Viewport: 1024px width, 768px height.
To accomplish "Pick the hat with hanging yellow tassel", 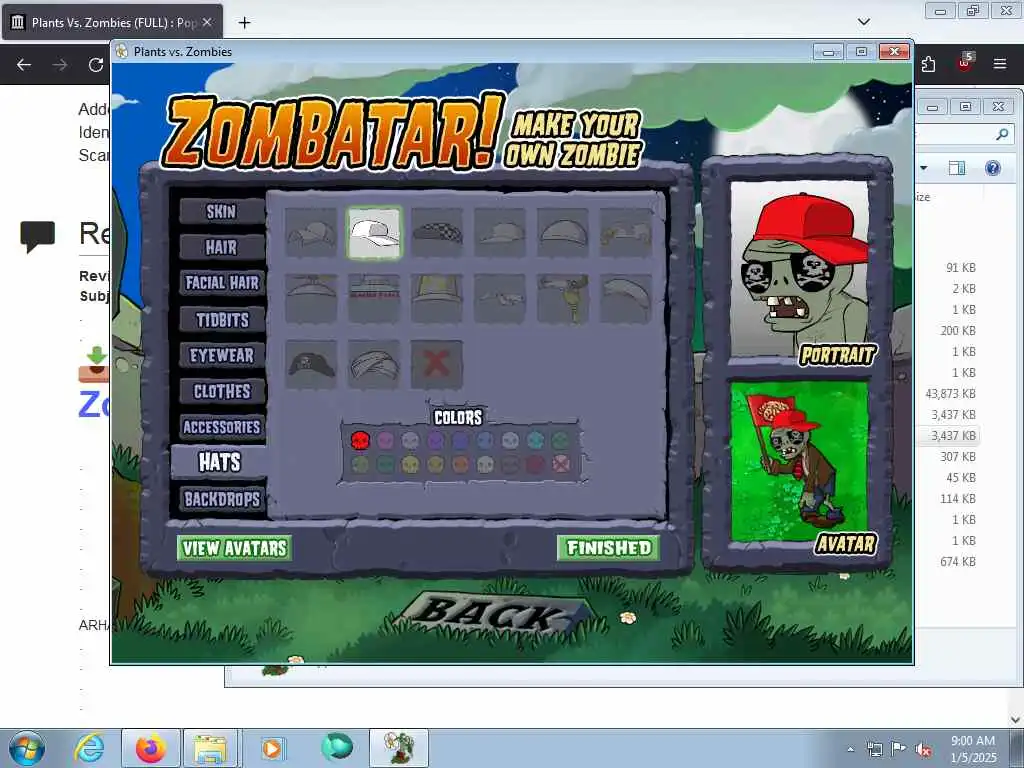I will pyautogui.click(x=563, y=298).
